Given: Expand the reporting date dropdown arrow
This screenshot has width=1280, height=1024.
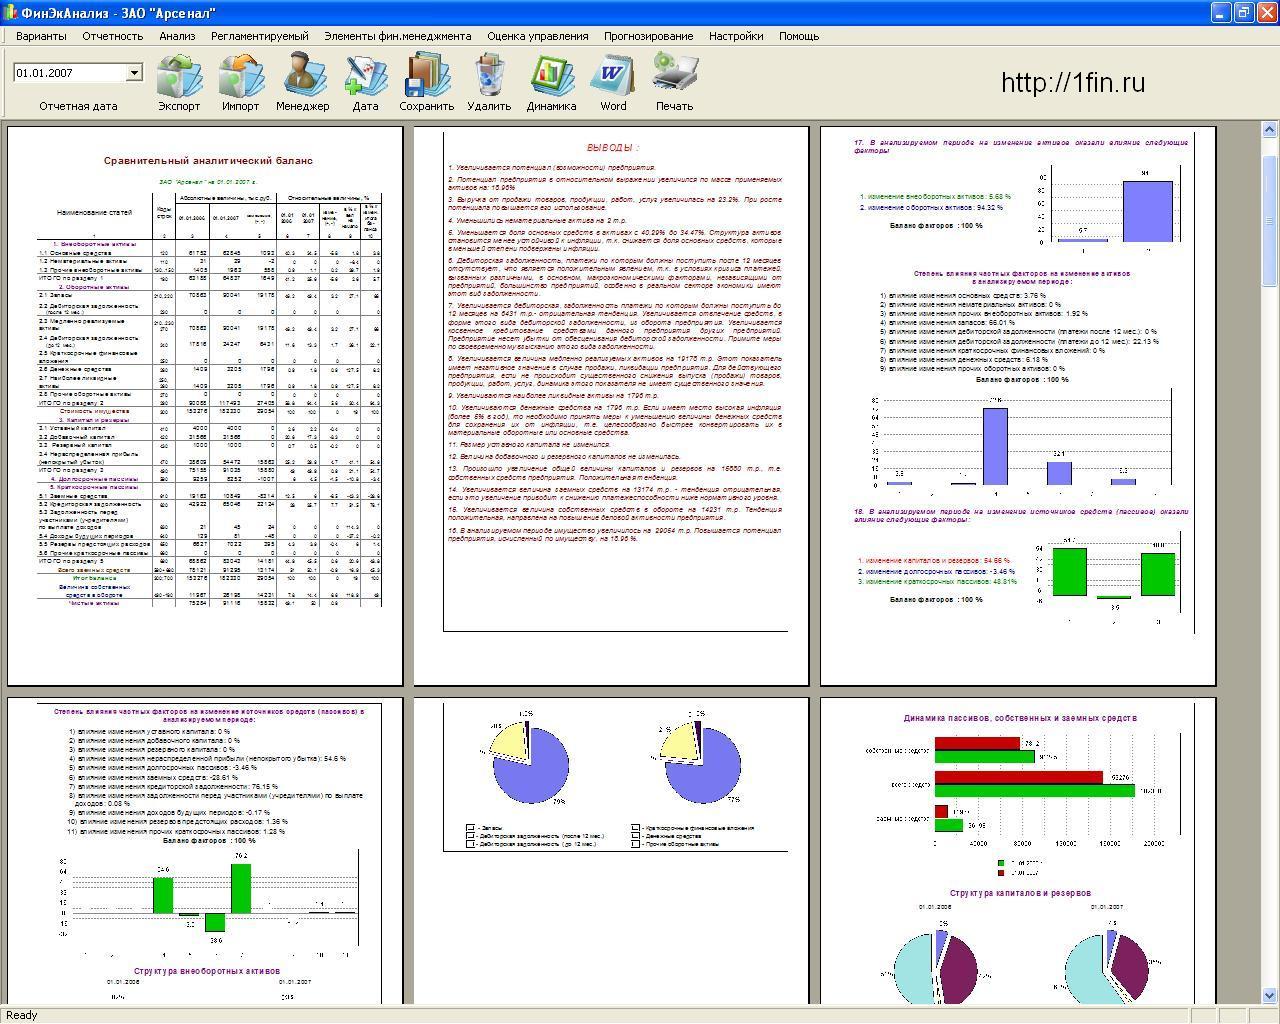Looking at the screenshot, I should click(134, 73).
